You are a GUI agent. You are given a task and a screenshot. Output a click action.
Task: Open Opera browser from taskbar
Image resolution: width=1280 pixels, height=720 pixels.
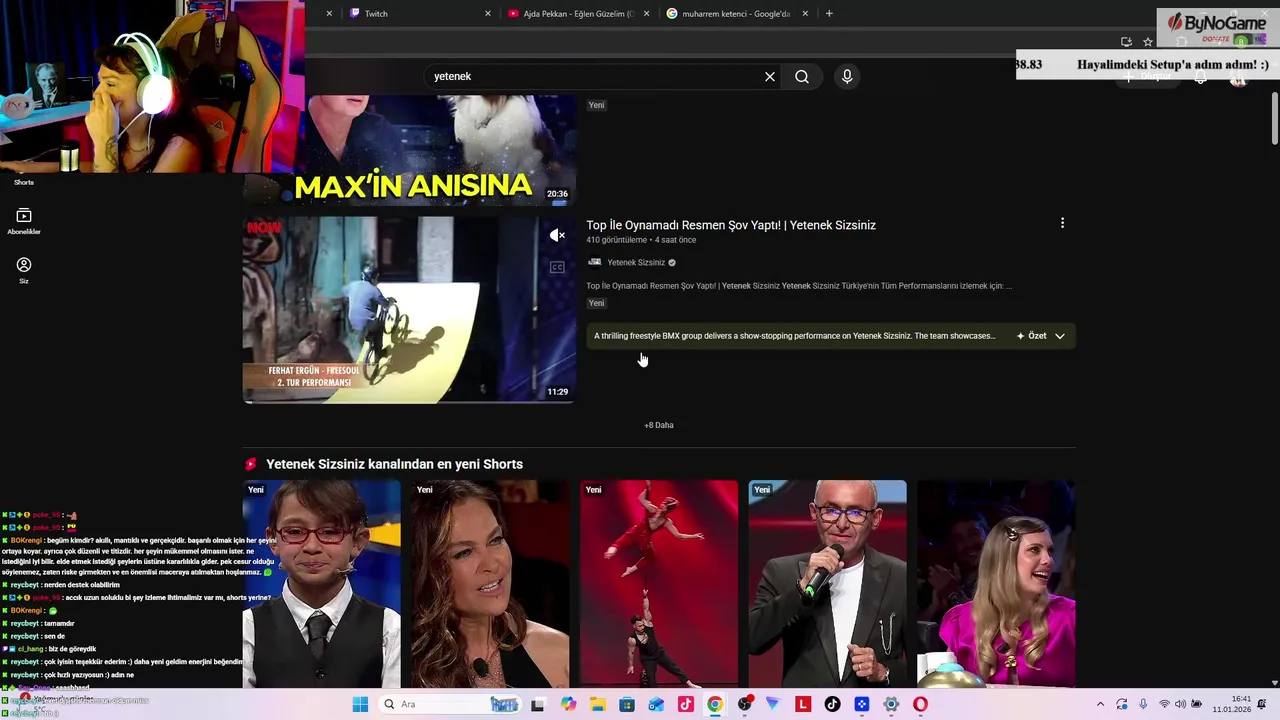[920, 704]
